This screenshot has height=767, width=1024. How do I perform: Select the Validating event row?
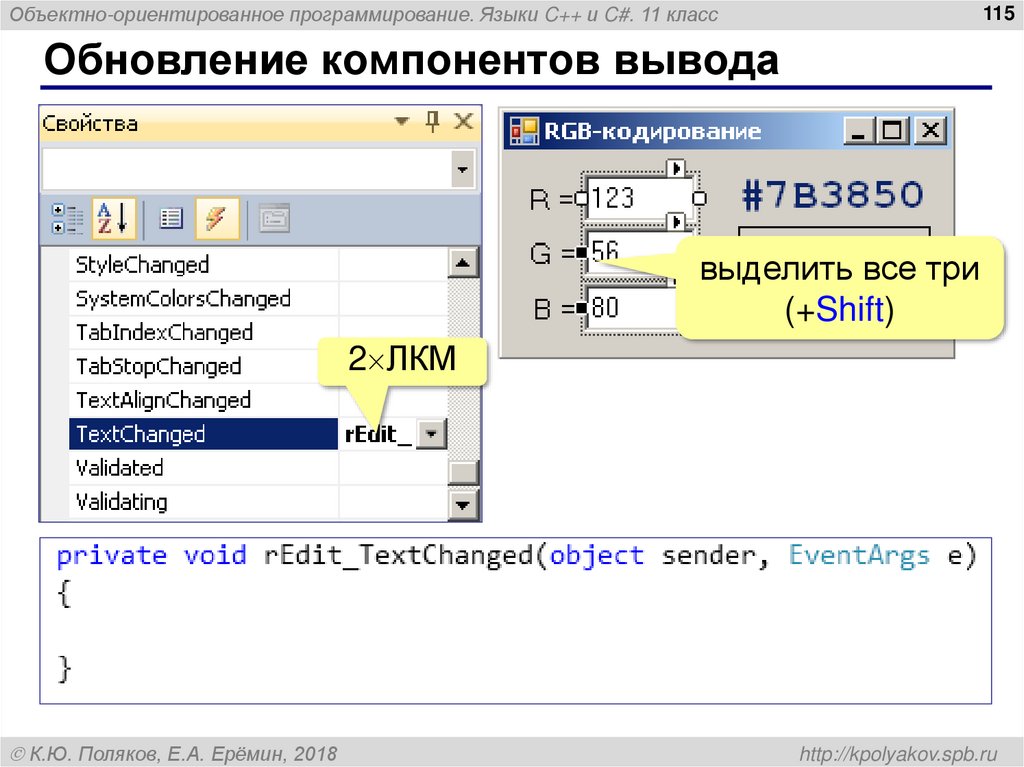pos(258,502)
